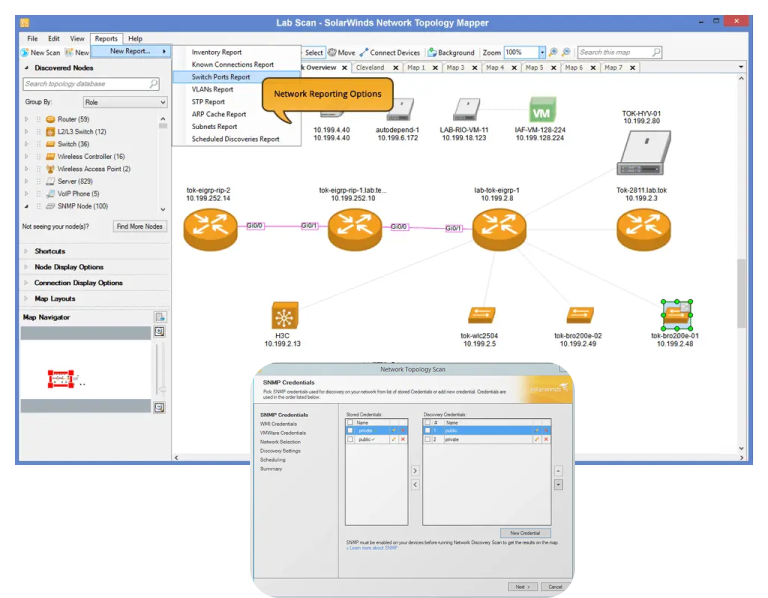The height and width of the screenshot is (598, 768).
Task: Click the Find More Nodes button
Action: (140, 226)
